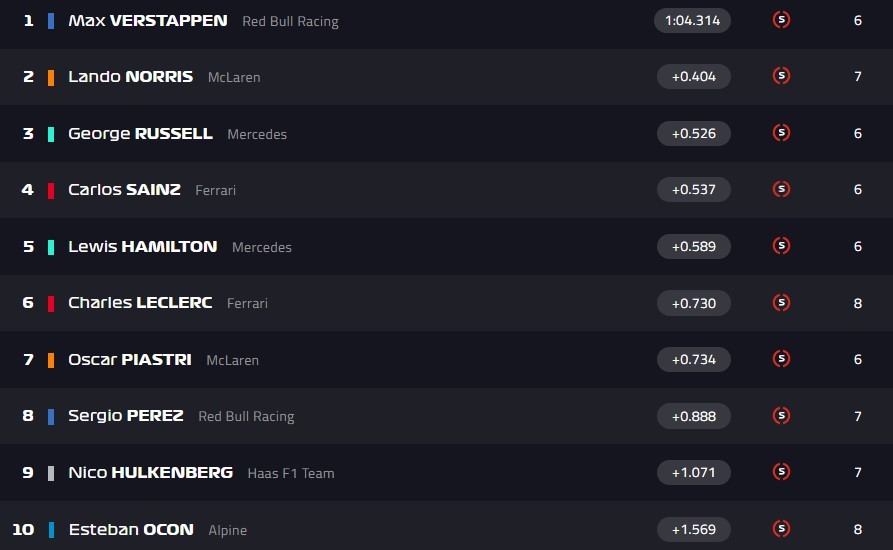893x550 pixels.
Task: Click Mercedes teal color bar beside Russell
Action: coord(51,134)
